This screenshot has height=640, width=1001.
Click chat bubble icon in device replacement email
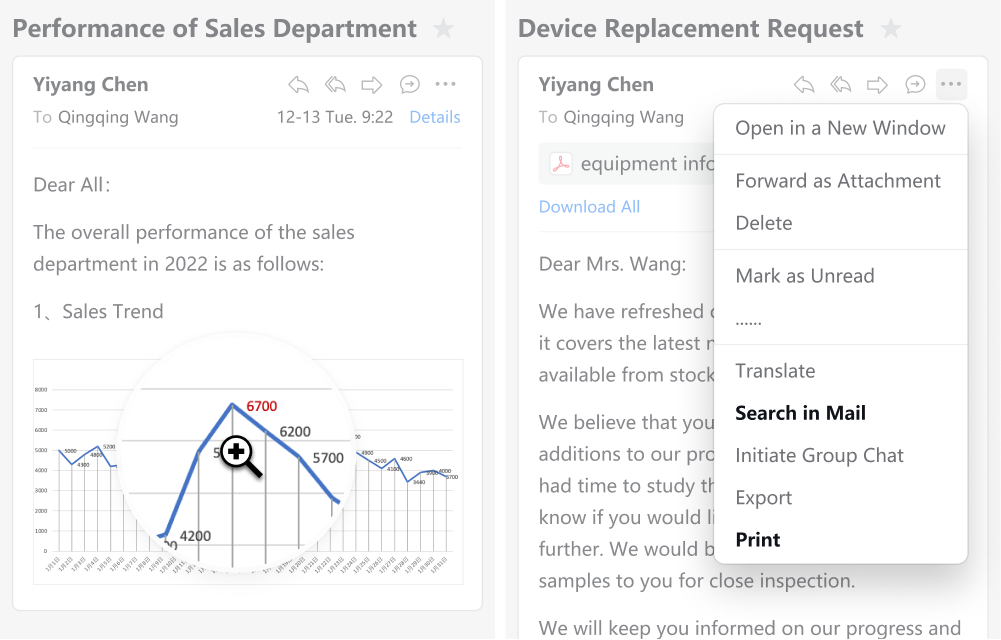(915, 85)
